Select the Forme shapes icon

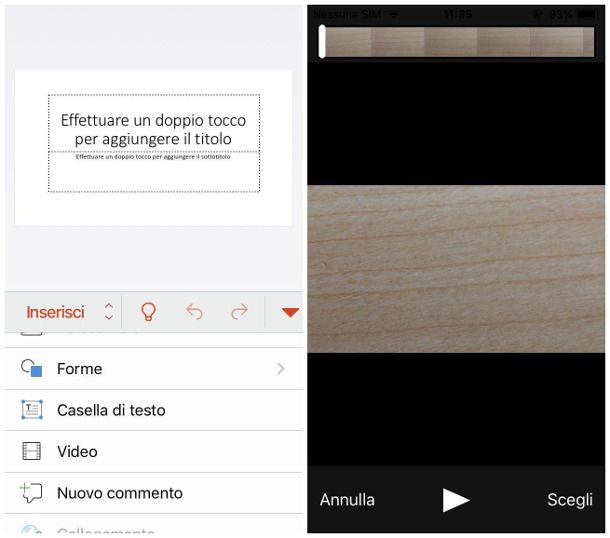pos(32,369)
